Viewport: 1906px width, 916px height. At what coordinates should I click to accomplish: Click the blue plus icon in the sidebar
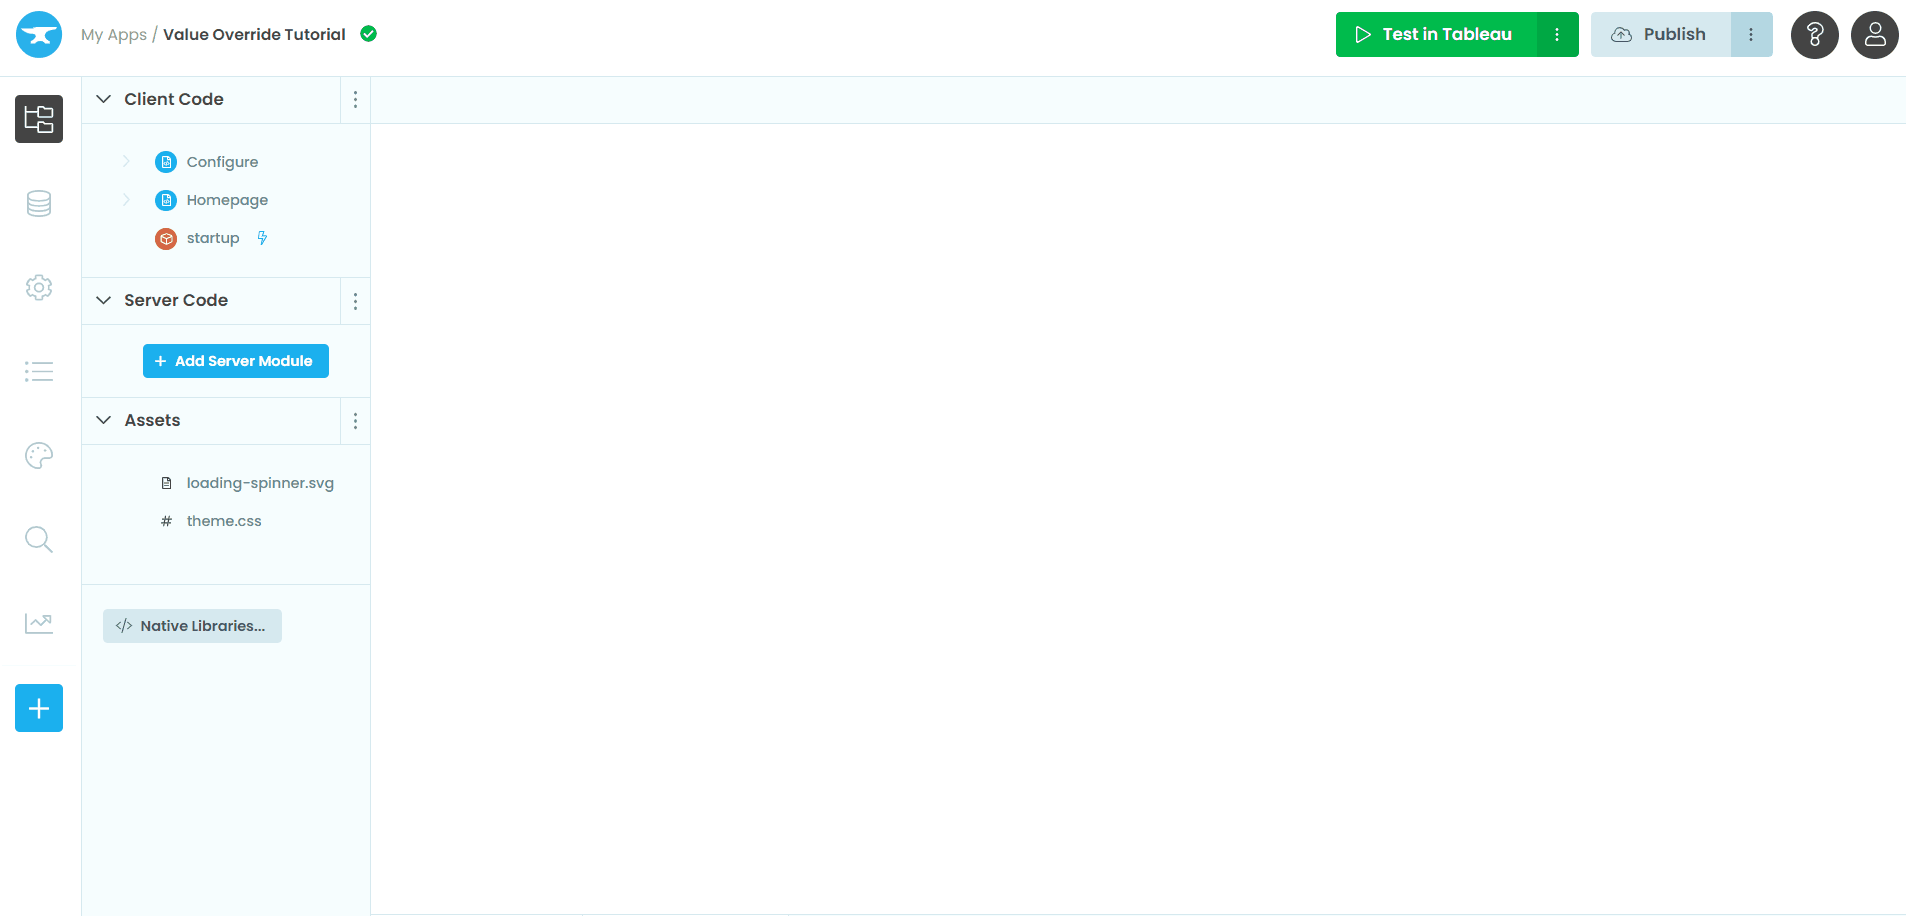[38, 708]
